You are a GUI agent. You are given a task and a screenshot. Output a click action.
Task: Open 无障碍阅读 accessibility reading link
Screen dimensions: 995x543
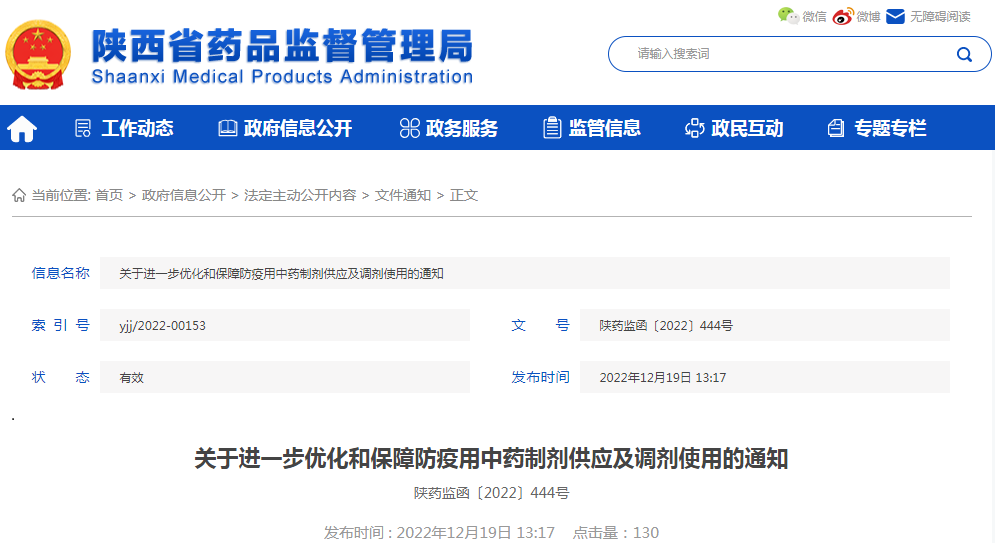940,16
